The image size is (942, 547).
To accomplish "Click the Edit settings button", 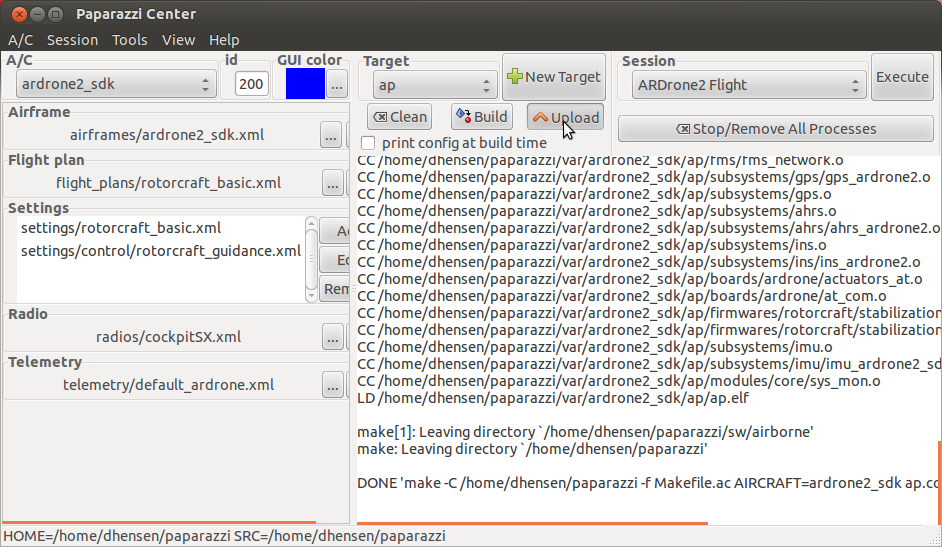I will 335,260.
